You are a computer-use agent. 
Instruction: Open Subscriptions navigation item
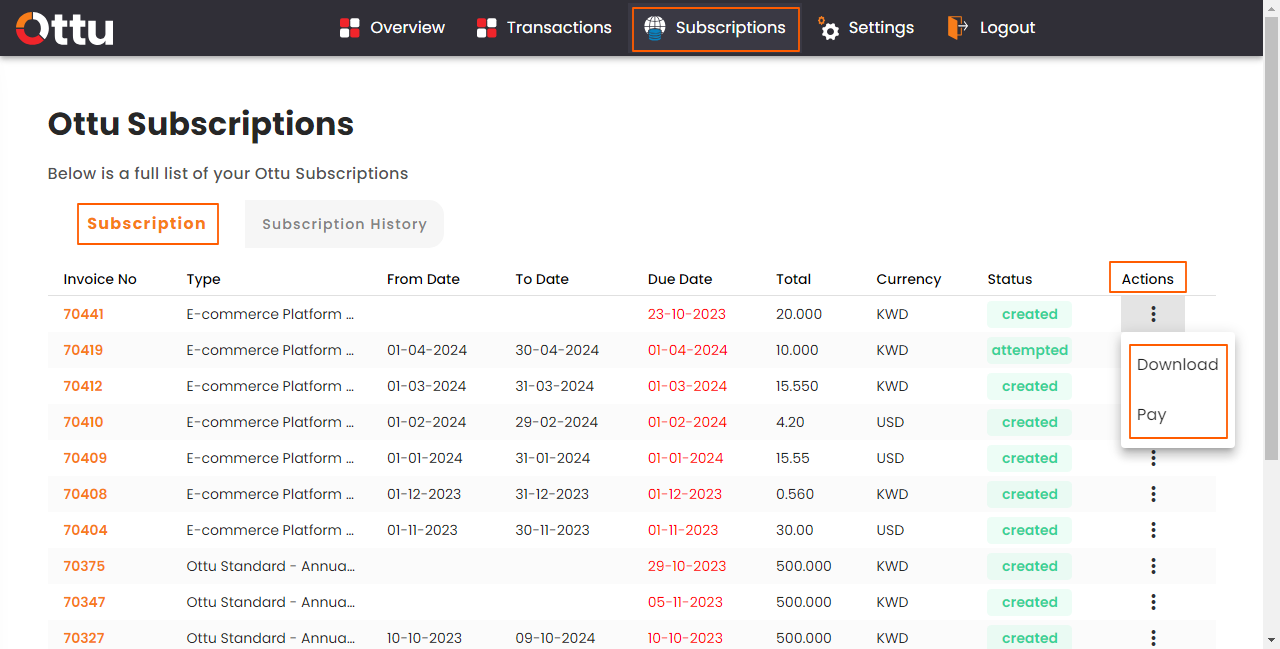(x=716, y=29)
